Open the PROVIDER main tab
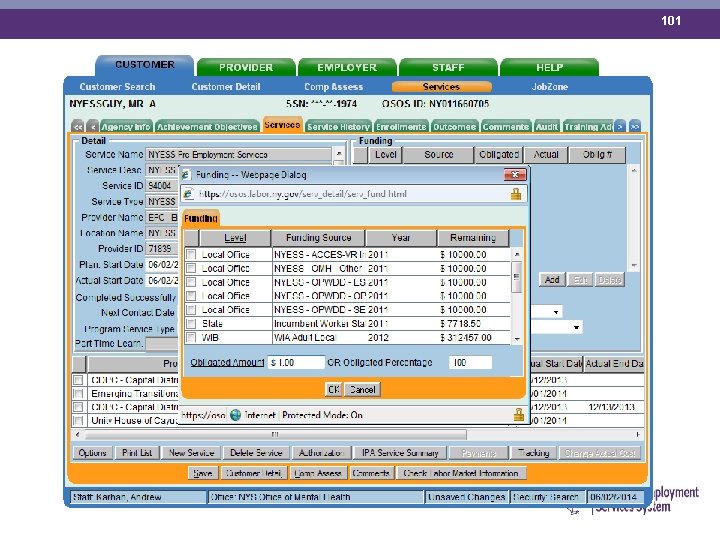 pos(246,68)
